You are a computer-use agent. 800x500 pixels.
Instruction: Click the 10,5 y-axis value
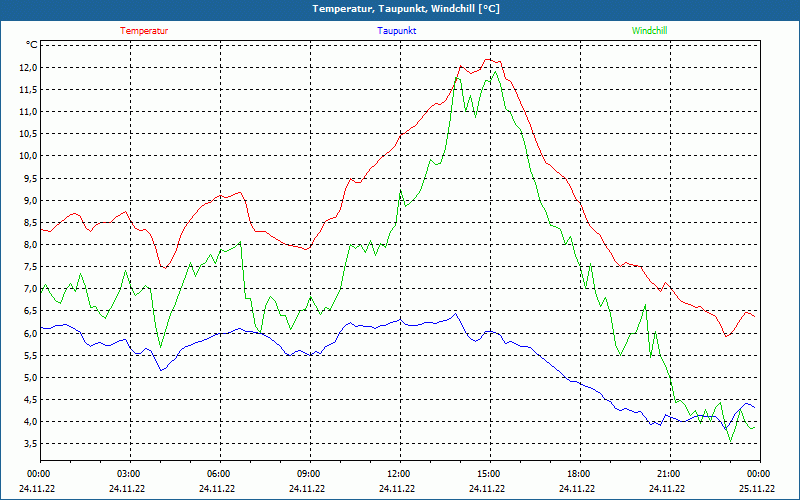[29, 134]
